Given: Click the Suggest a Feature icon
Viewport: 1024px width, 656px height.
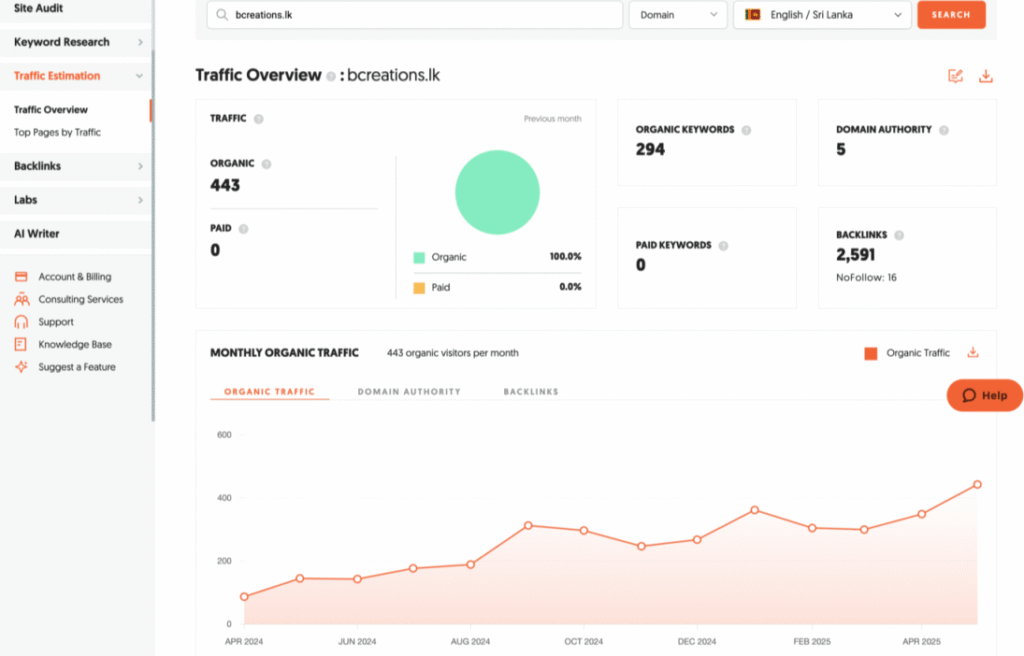Looking at the screenshot, I should click(21, 367).
